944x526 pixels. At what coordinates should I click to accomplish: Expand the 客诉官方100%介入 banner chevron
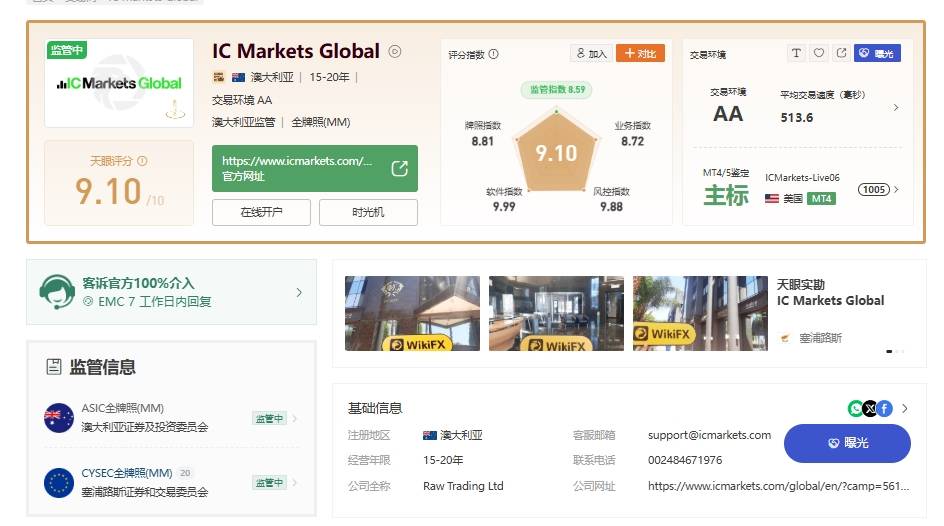click(299, 292)
